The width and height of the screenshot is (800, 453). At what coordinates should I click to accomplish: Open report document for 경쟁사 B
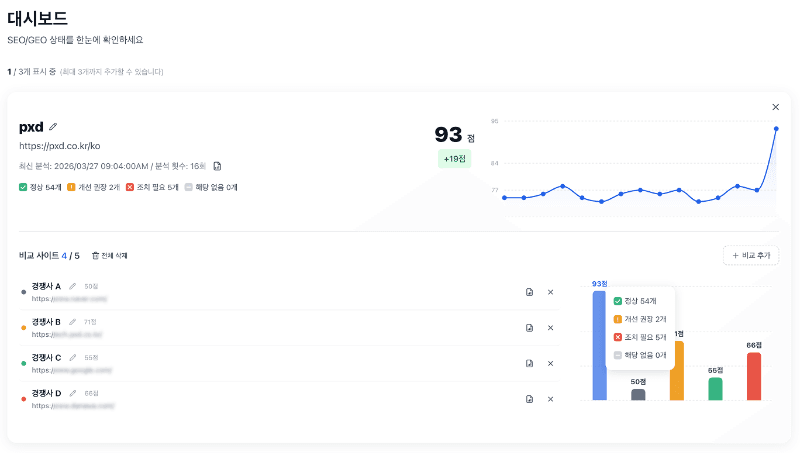[530, 328]
